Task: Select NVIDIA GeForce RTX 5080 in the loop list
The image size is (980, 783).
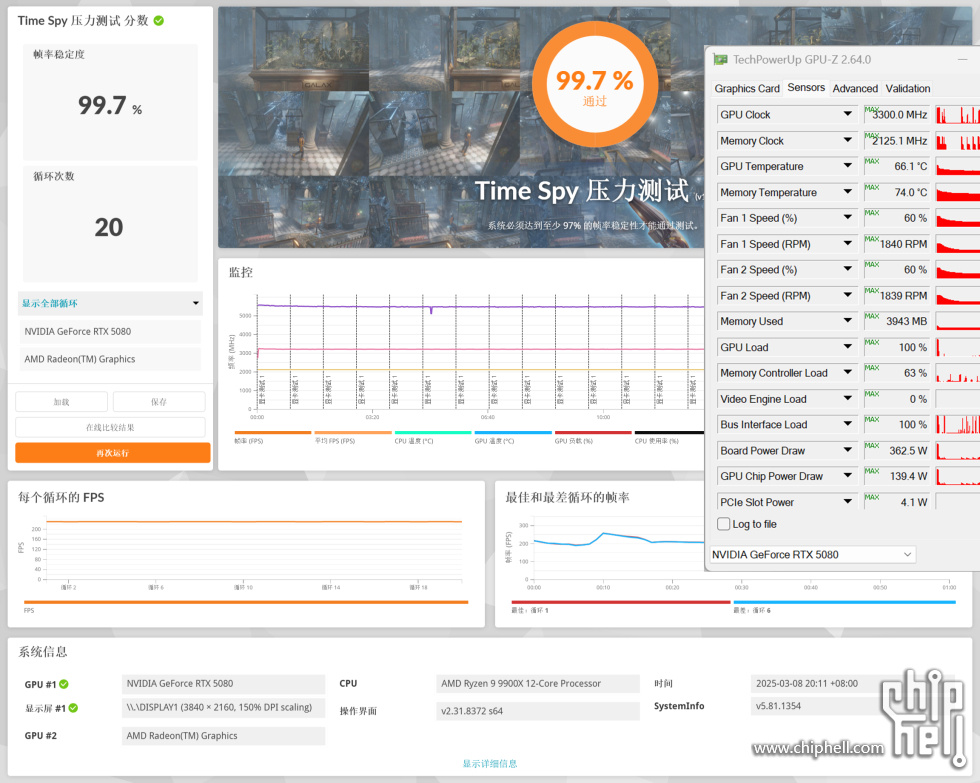Action: pyautogui.click(x=111, y=331)
